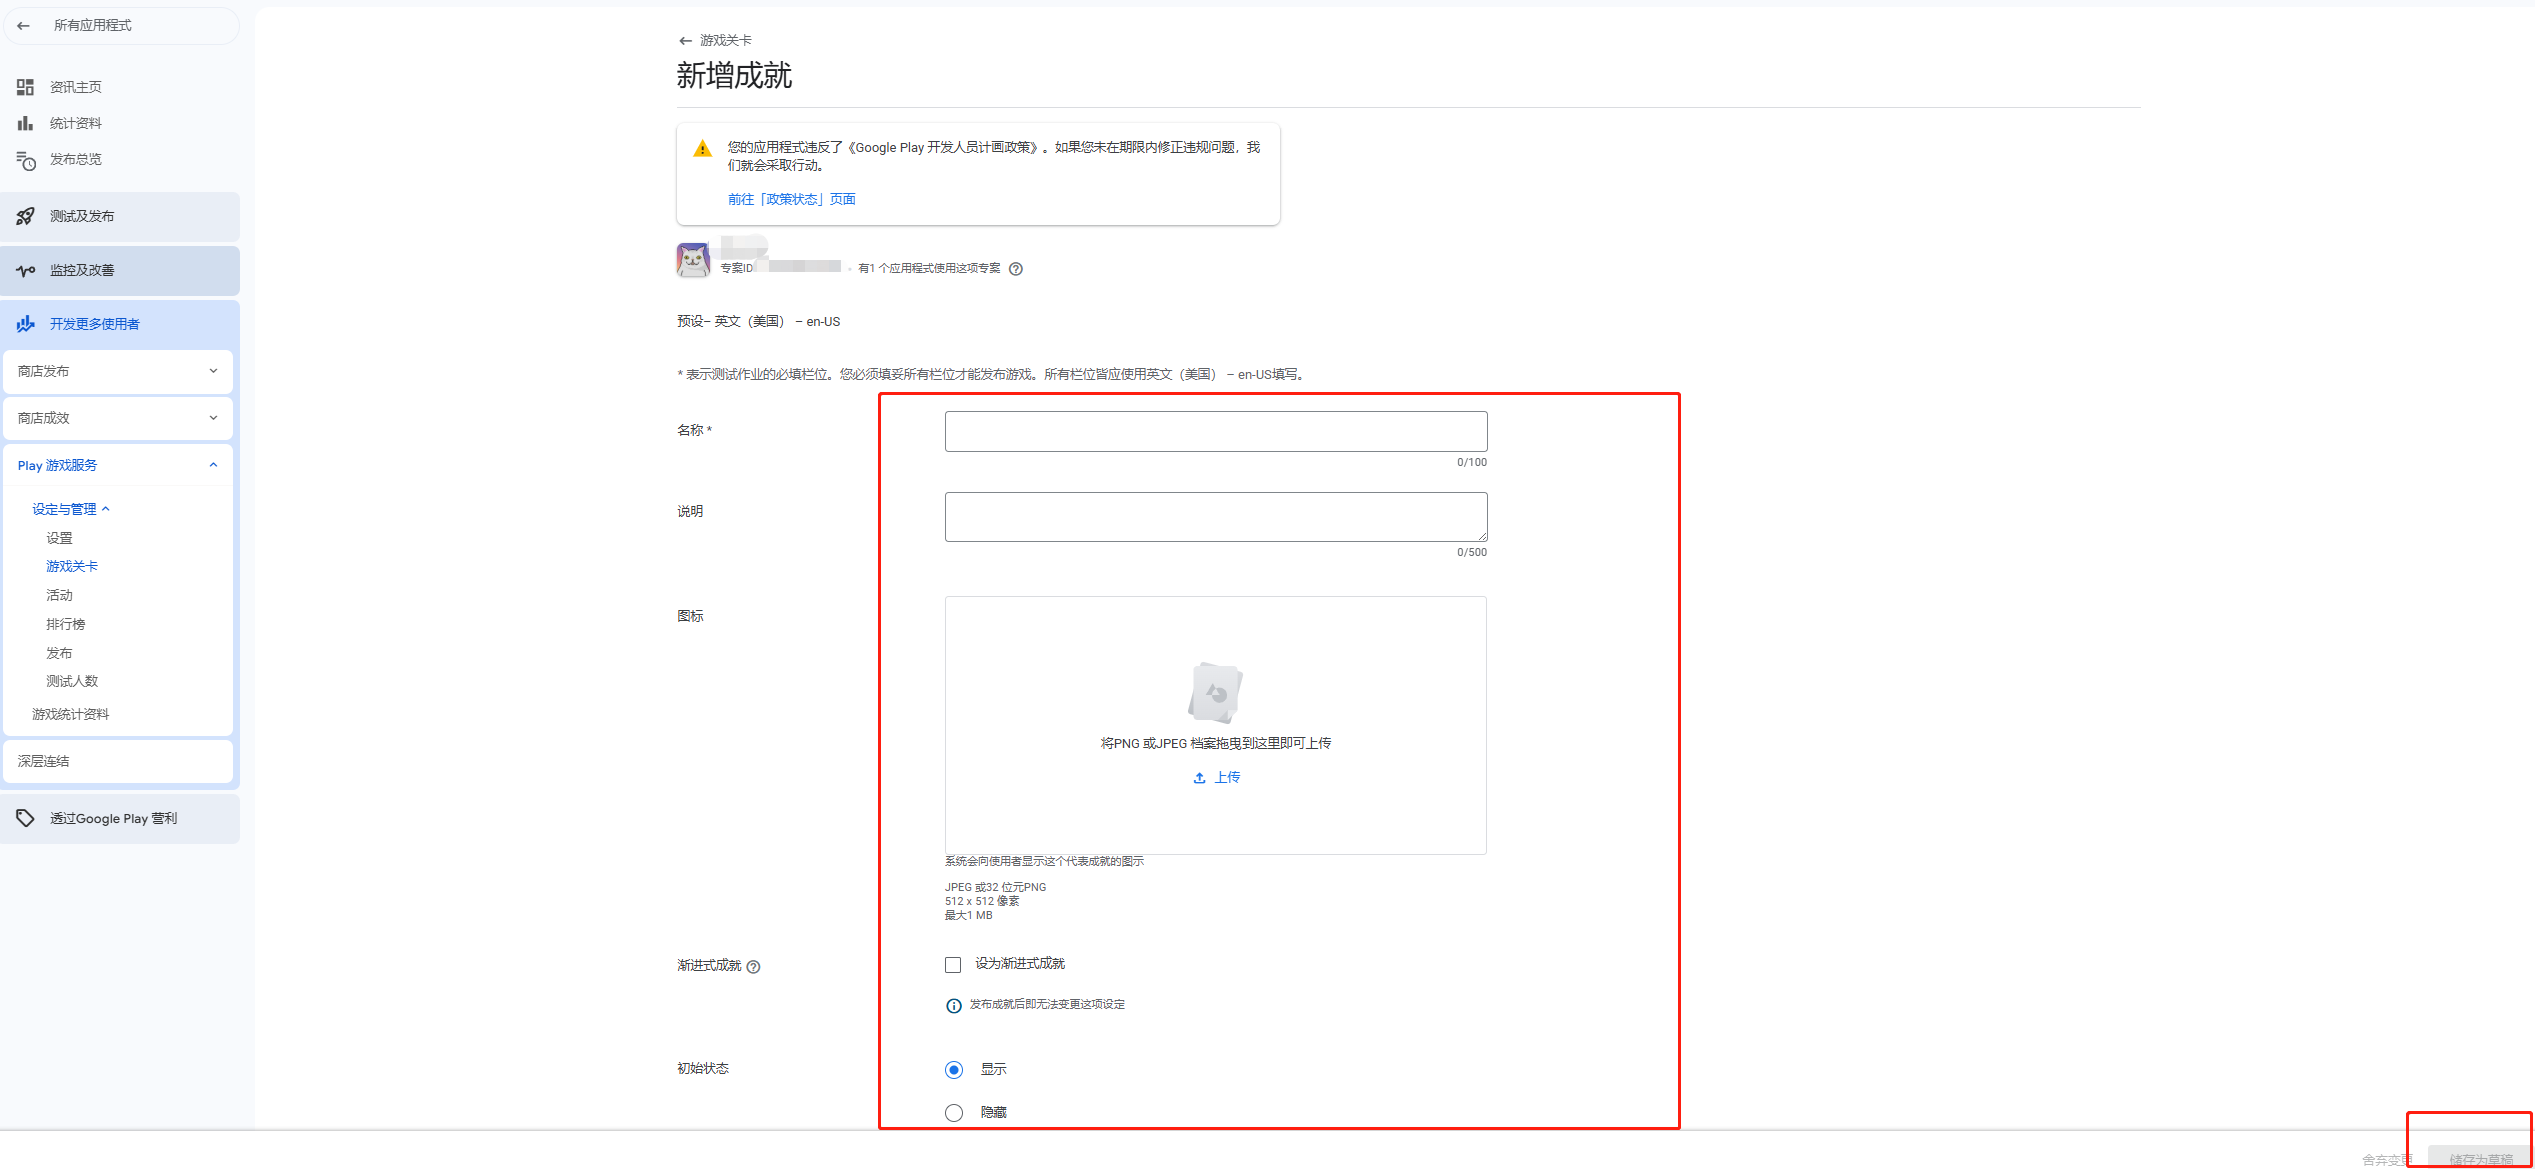
Task: Click the 监控及改善 menu label
Action: click(82, 270)
